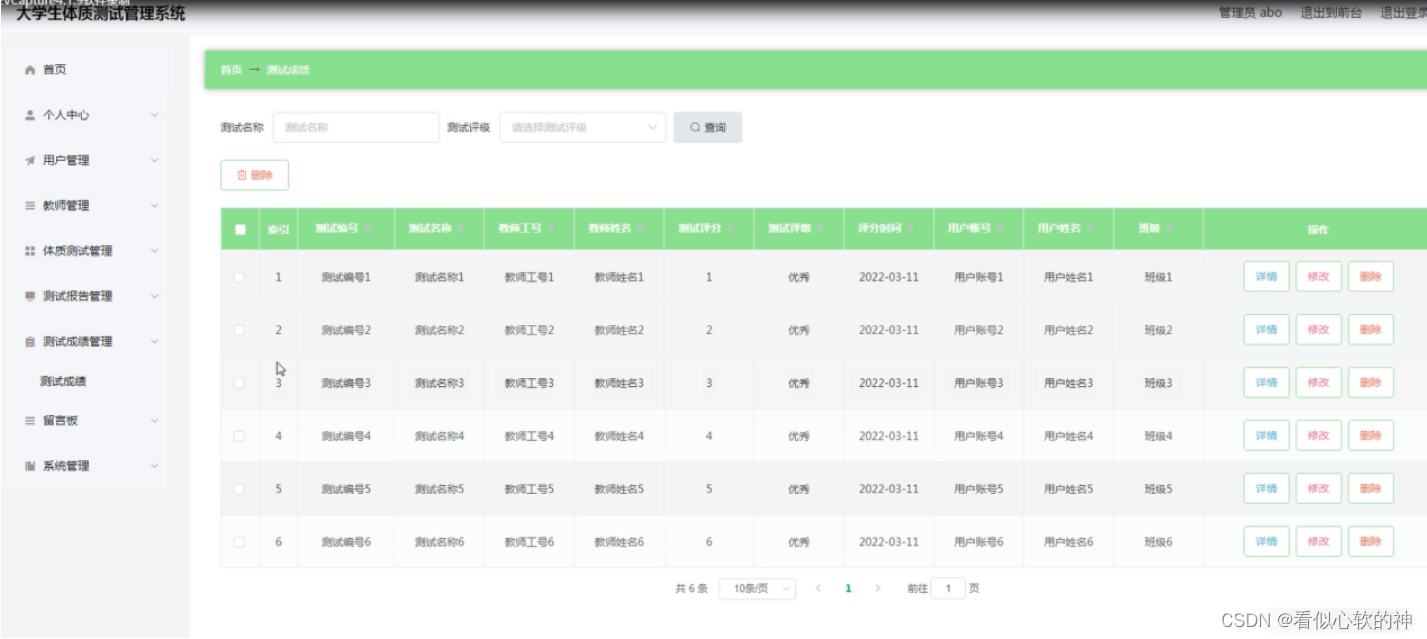Click the sort icon in 测试编号 column header
The width and height of the screenshot is (1427, 639).
click(368, 229)
